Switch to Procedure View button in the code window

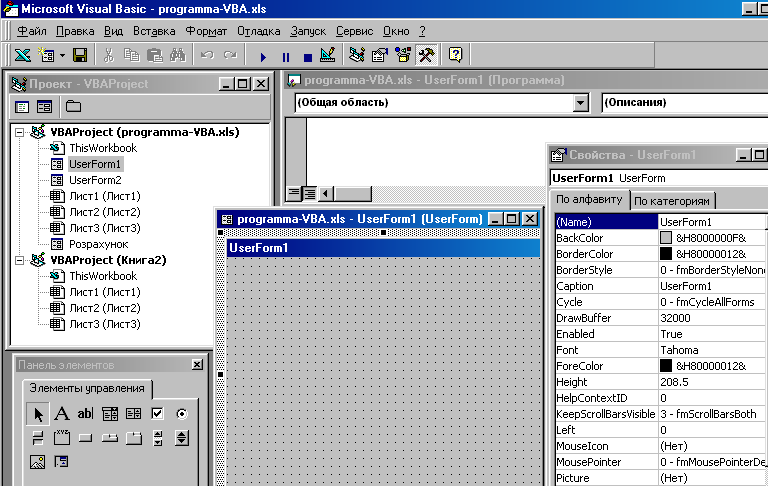click(x=293, y=194)
